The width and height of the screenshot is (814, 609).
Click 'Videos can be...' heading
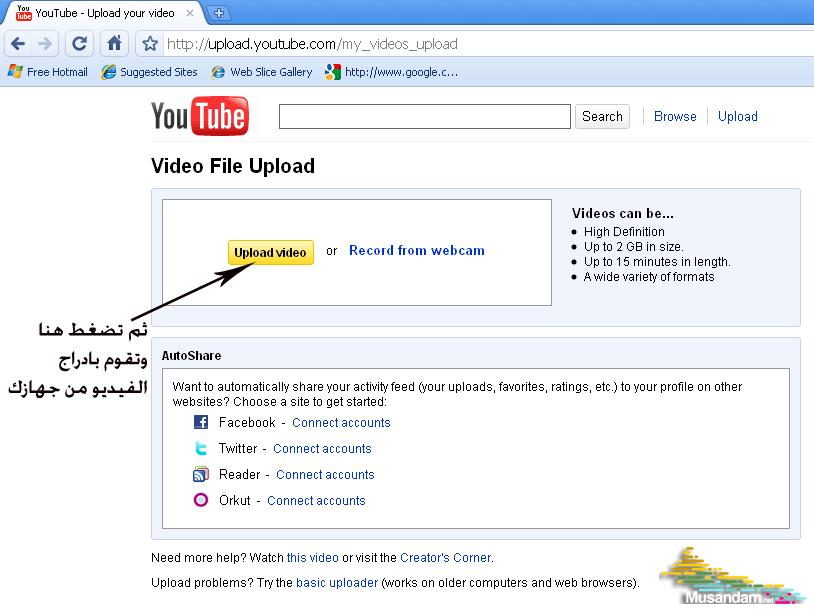[x=623, y=213]
